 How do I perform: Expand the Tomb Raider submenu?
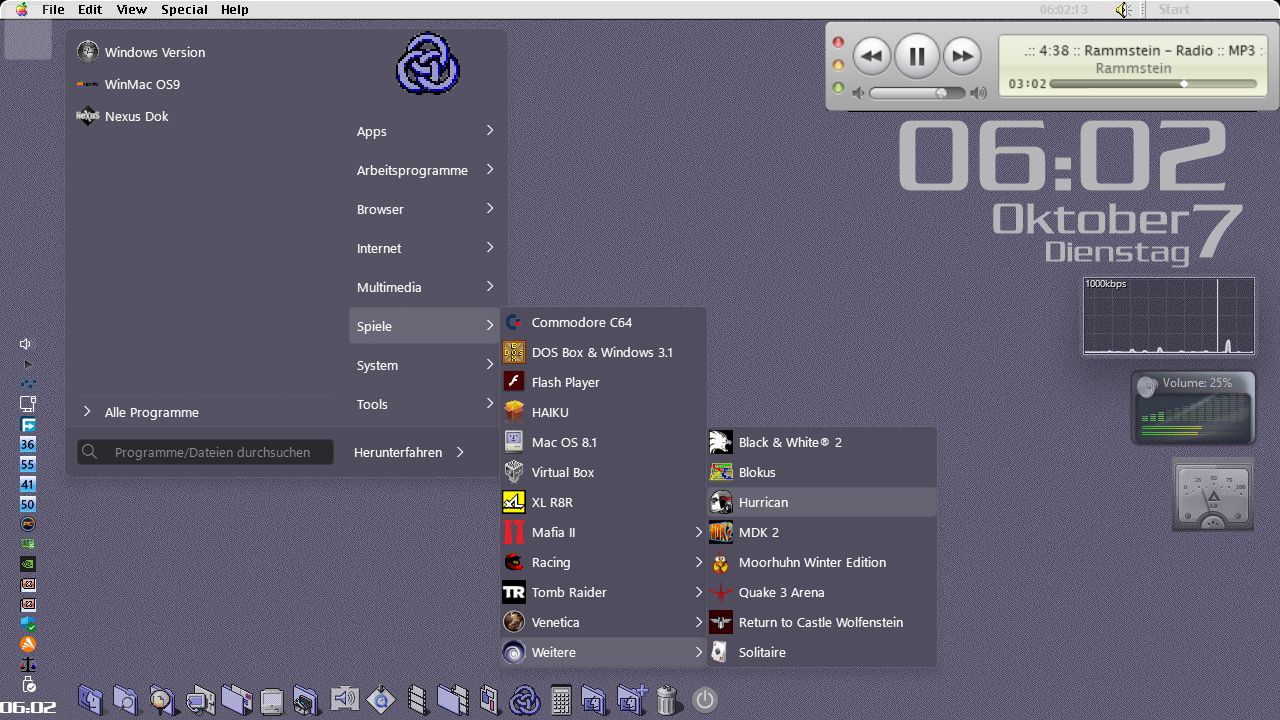(x=604, y=592)
